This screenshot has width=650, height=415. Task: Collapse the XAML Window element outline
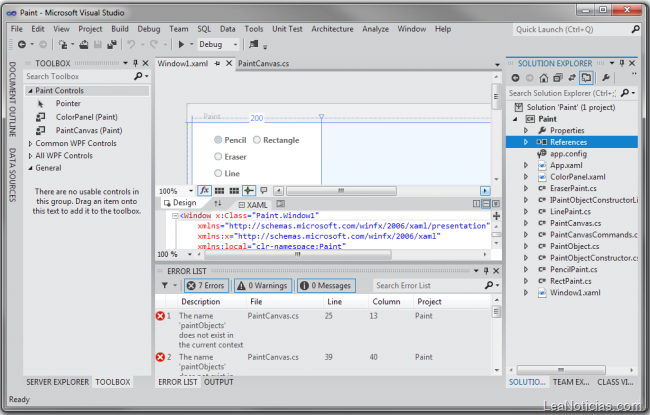tap(175, 216)
